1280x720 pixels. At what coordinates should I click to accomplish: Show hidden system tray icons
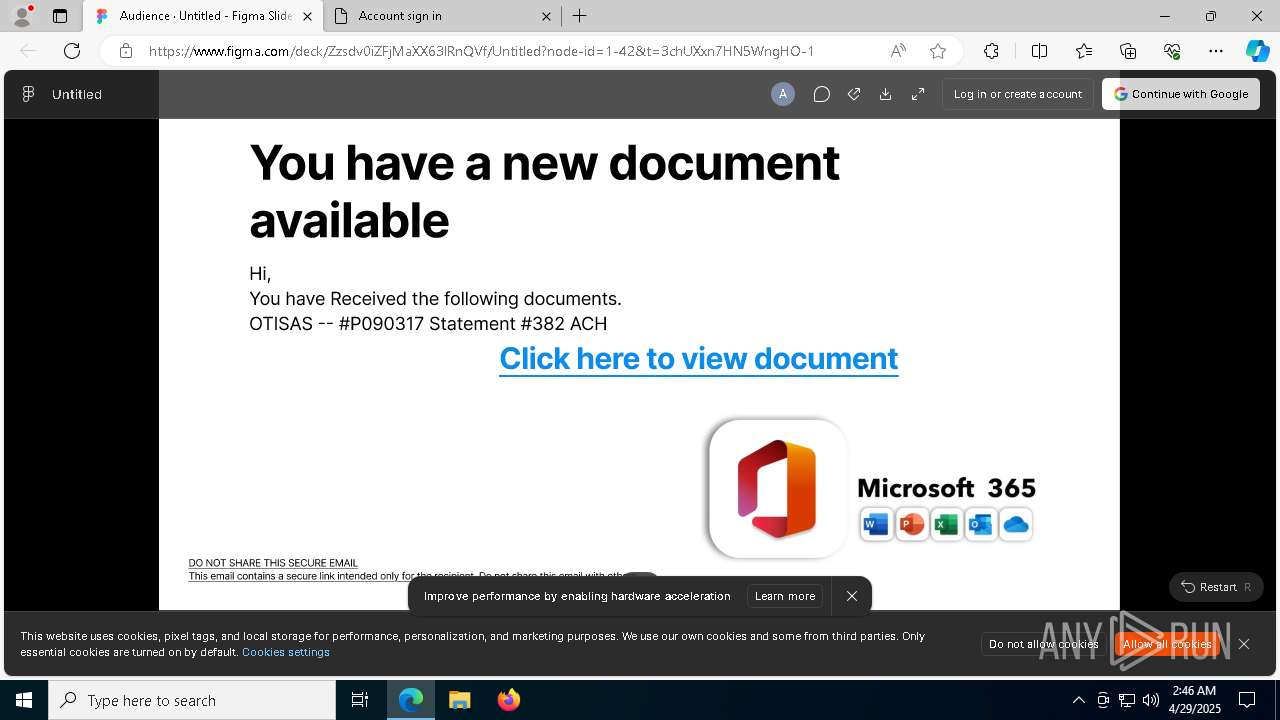1078,700
